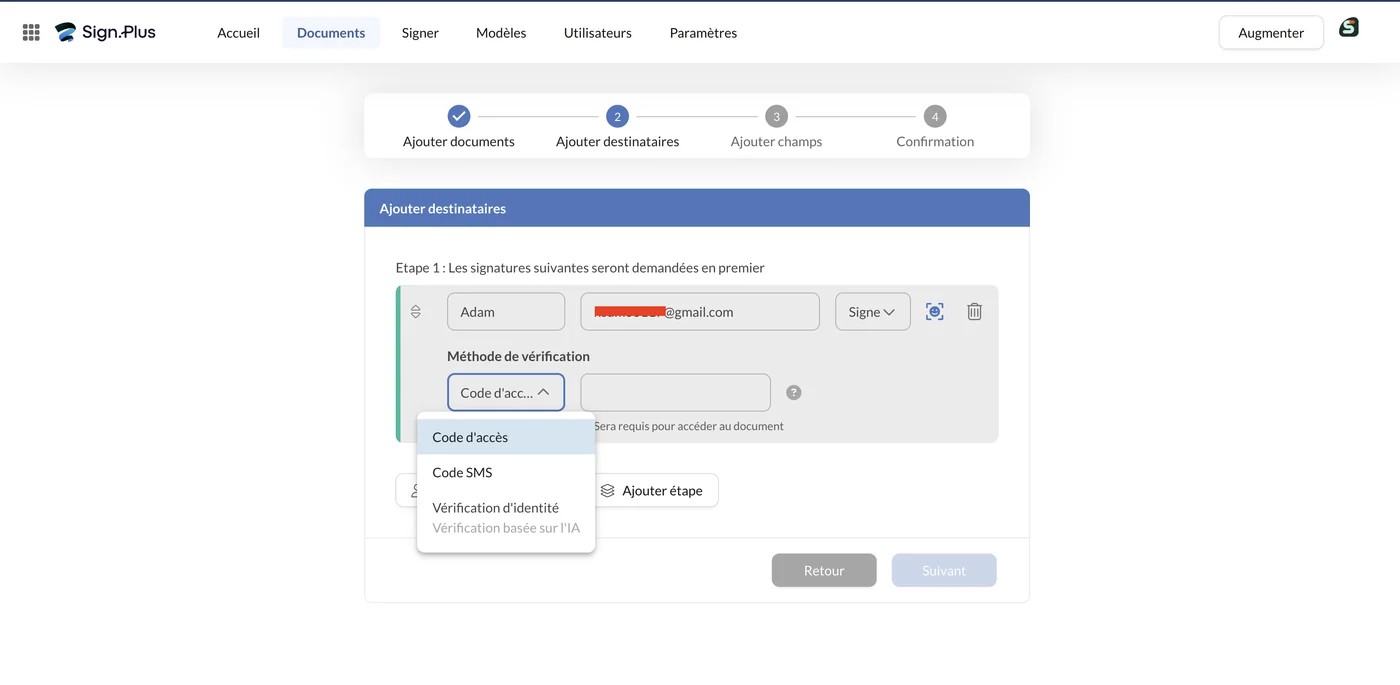Click the completed Ajouter documents step checkmark
The width and height of the screenshot is (1400, 685).
(459, 116)
